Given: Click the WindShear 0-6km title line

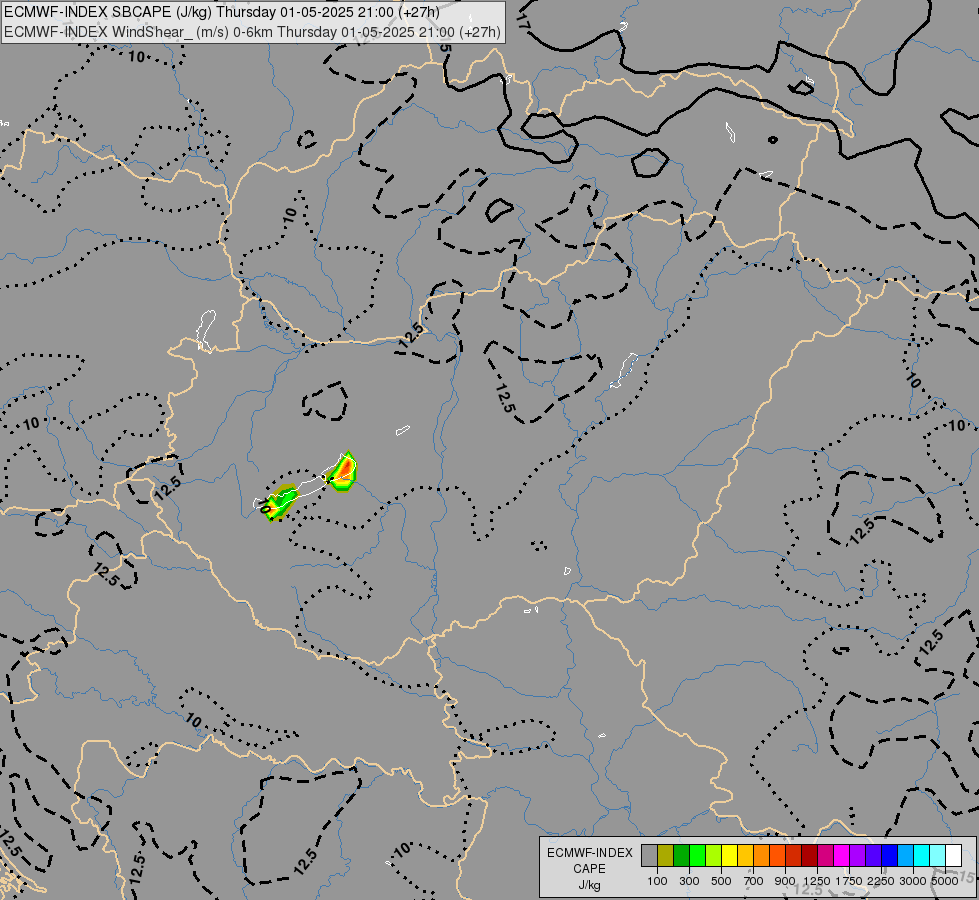Looking at the screenshot, I should pos(252,32).
